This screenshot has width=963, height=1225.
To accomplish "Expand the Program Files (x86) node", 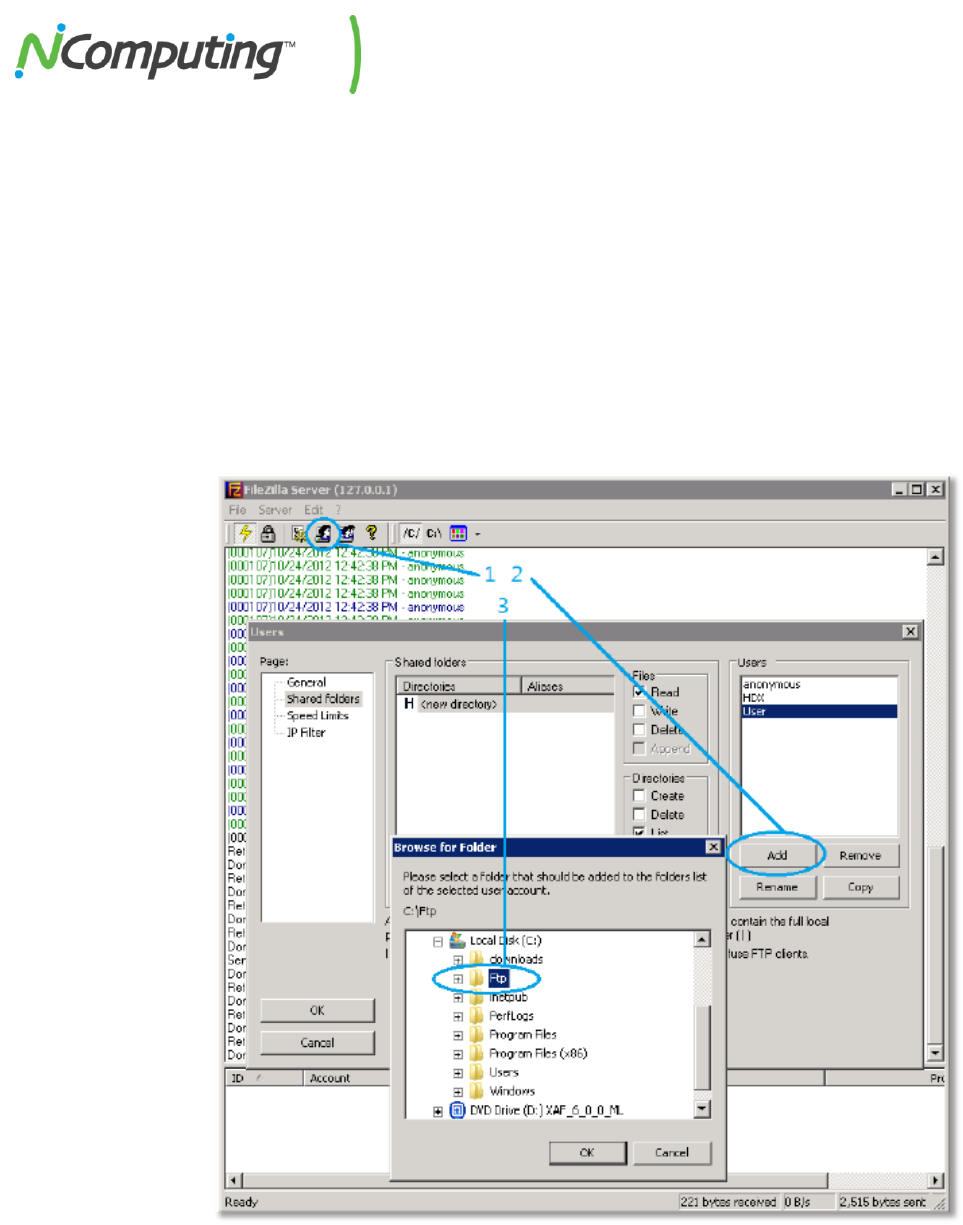I will 458,1054.
